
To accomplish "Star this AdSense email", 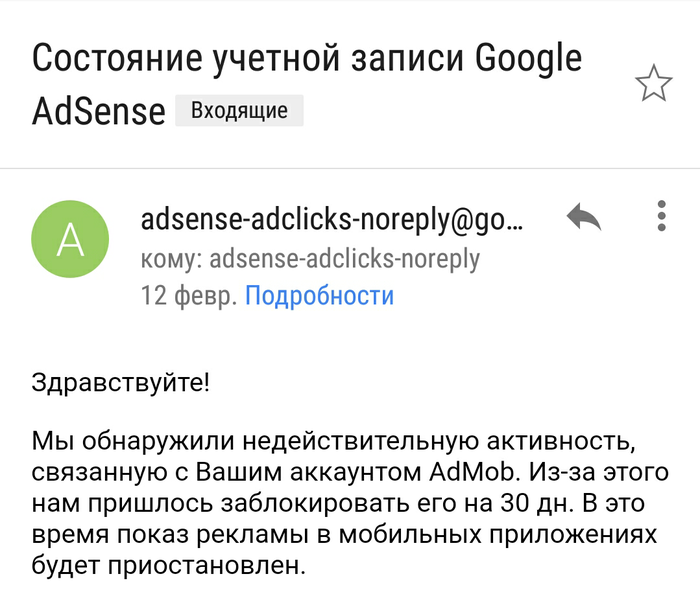I will click(653, 83).
